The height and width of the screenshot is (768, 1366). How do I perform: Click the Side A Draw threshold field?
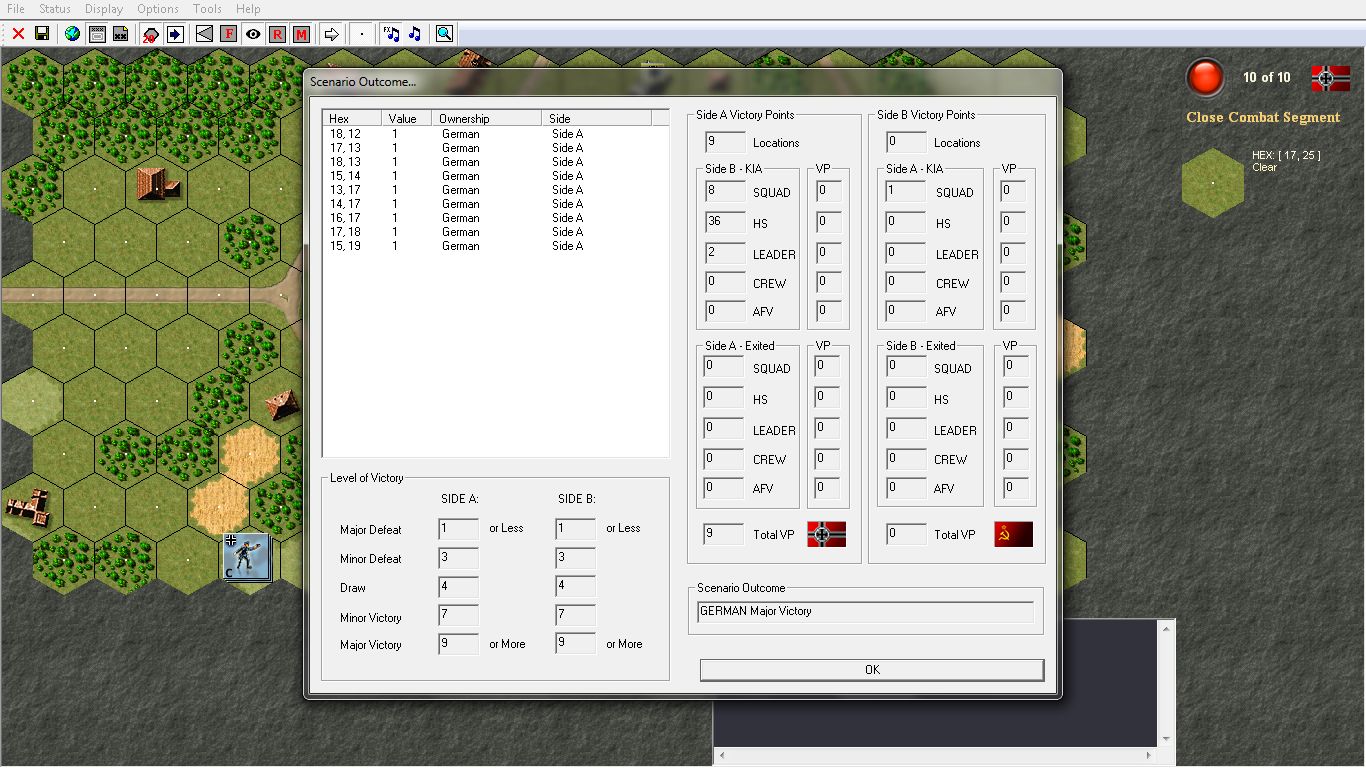point(458,587)
